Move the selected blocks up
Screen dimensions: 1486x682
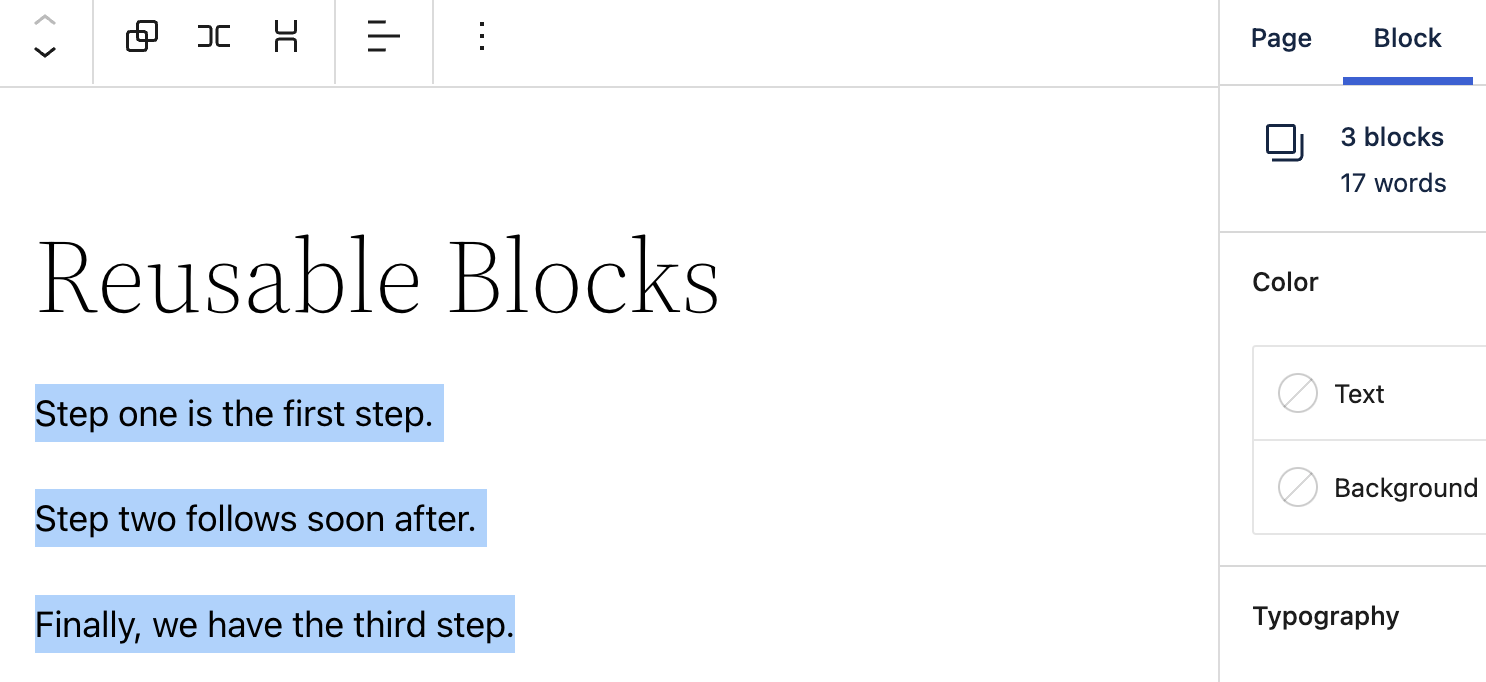click(x=45, y=21)
